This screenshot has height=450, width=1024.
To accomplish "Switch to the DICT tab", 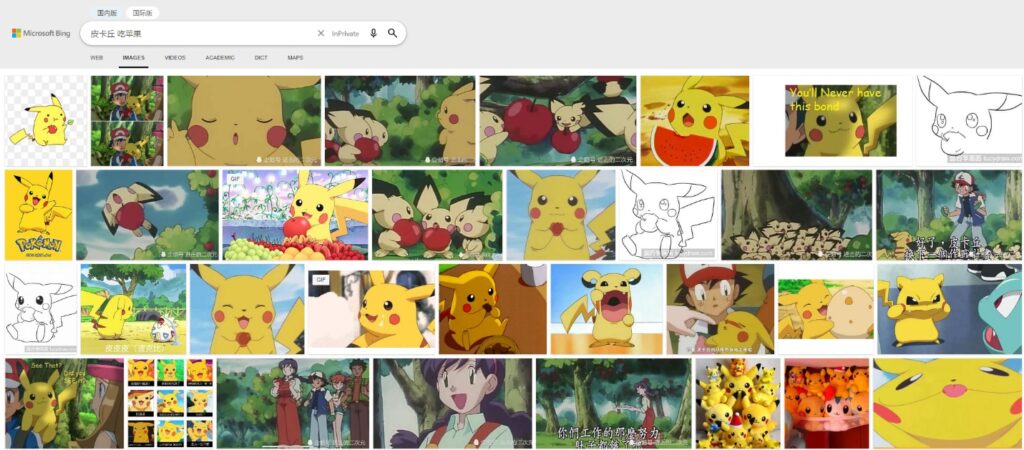I will [x=261, y=58].
